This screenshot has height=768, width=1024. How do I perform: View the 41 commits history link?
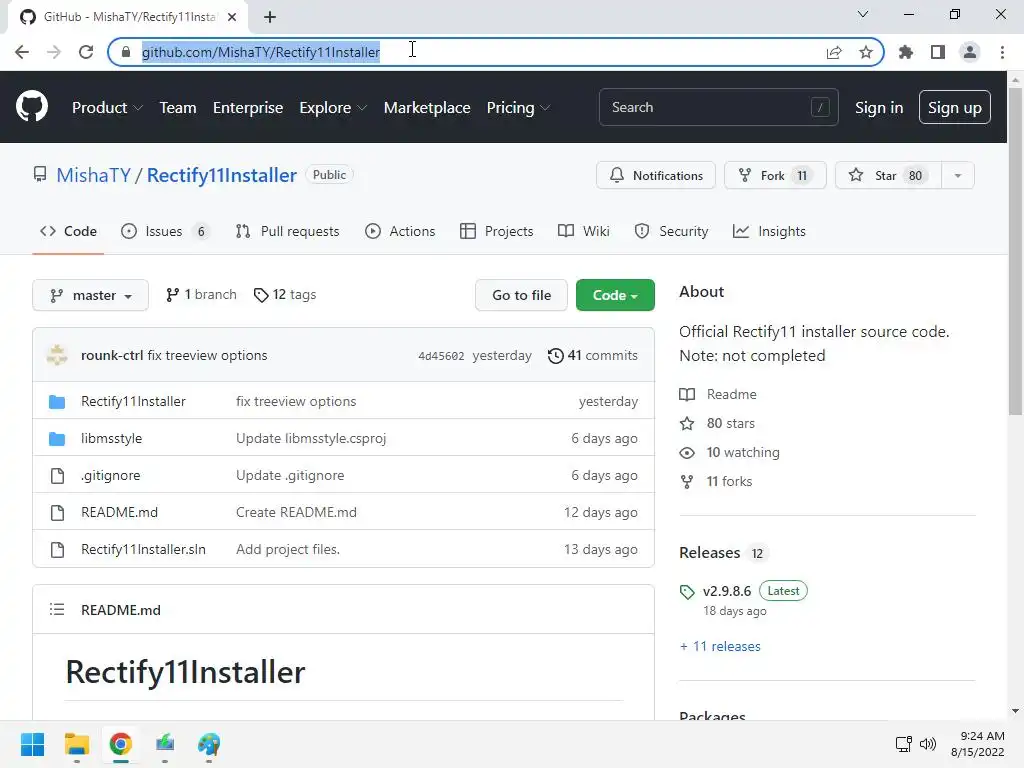coord(592,355)
